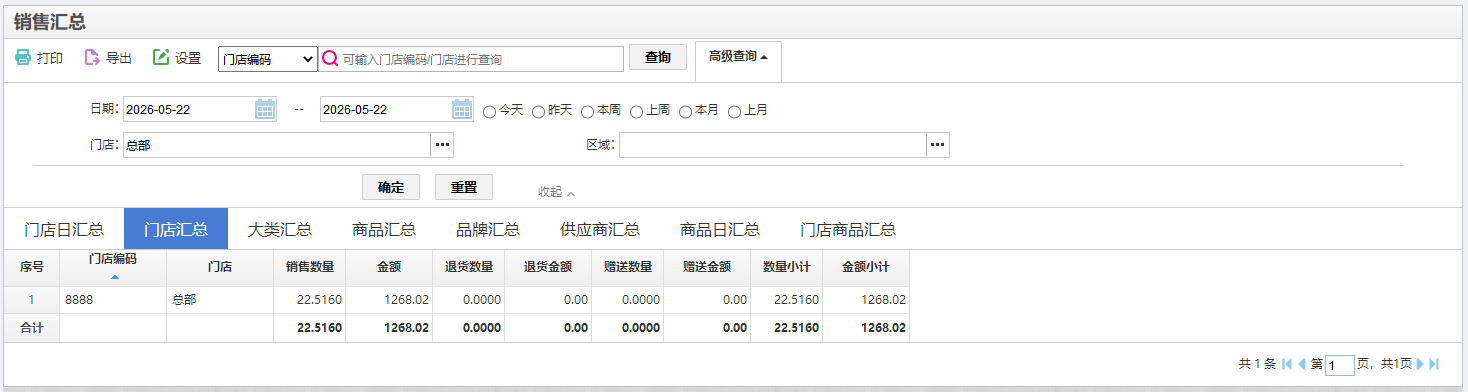Click the page number input box

tap(1340, 365)
